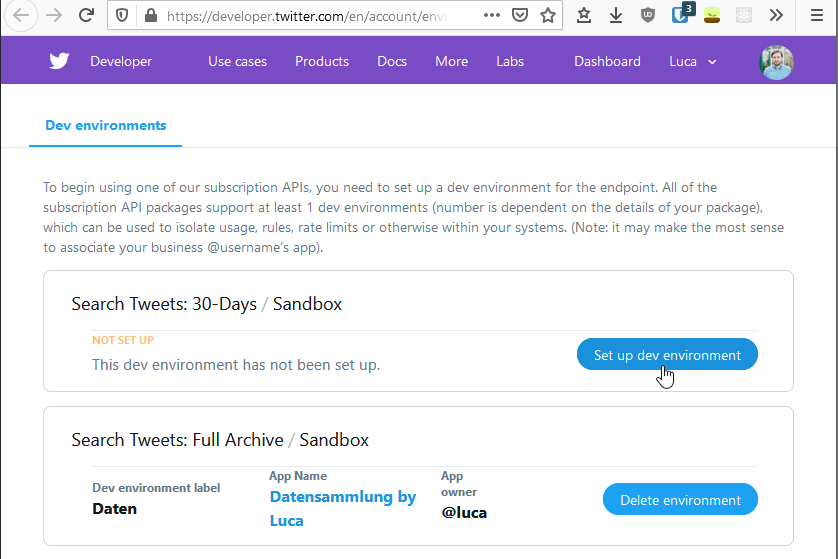Open the Firefox hamburger menu

817,15
